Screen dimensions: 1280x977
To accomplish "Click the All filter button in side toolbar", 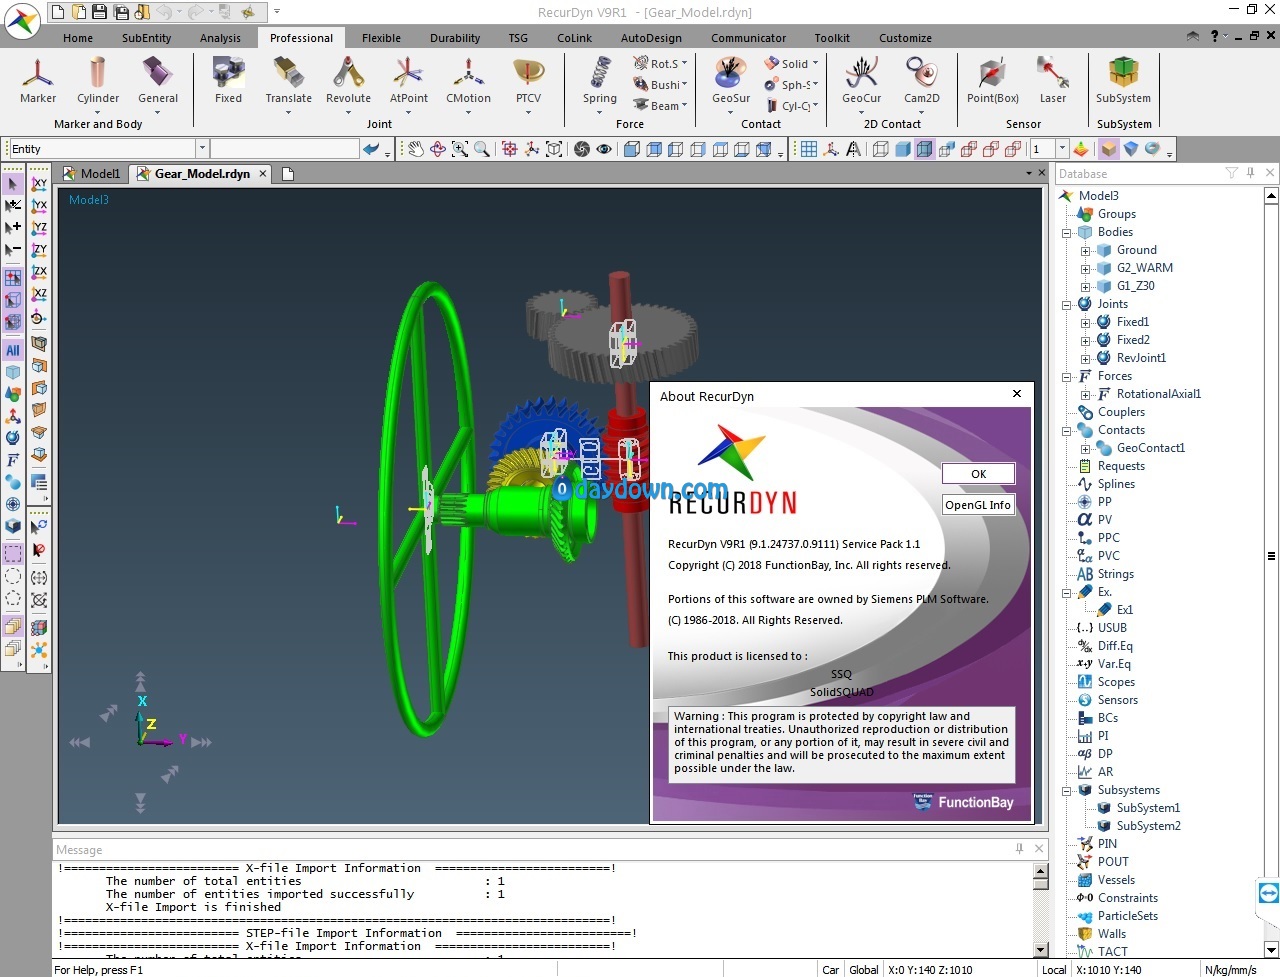I will click(x=13, y=350).
